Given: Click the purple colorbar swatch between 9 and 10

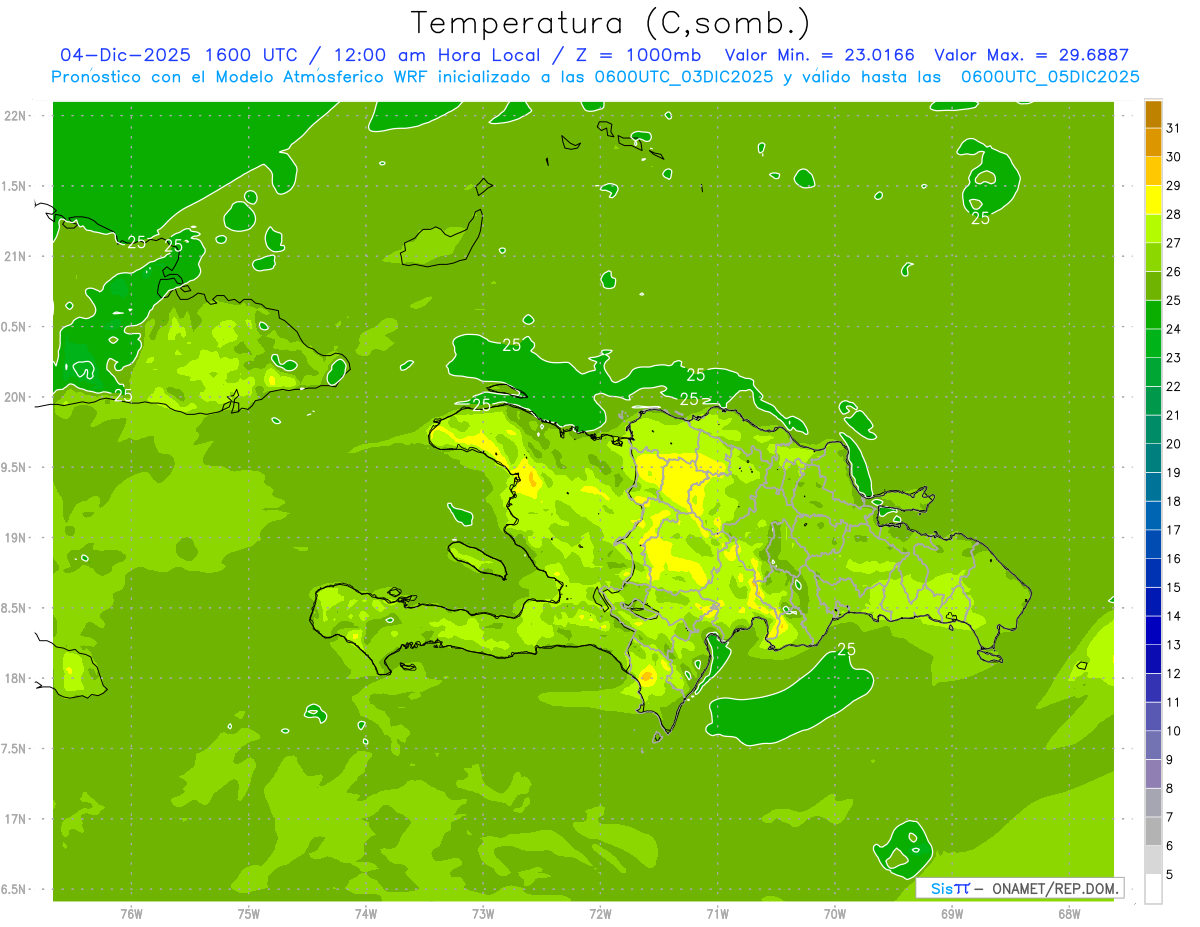Looking at the screenshot, I should point(1153,745).
